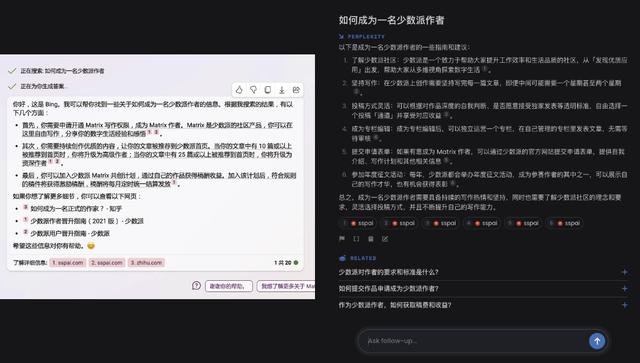Screen dimensions: 640x363
Task: Open the zhihu.com source chip
Action: [147, 263]
